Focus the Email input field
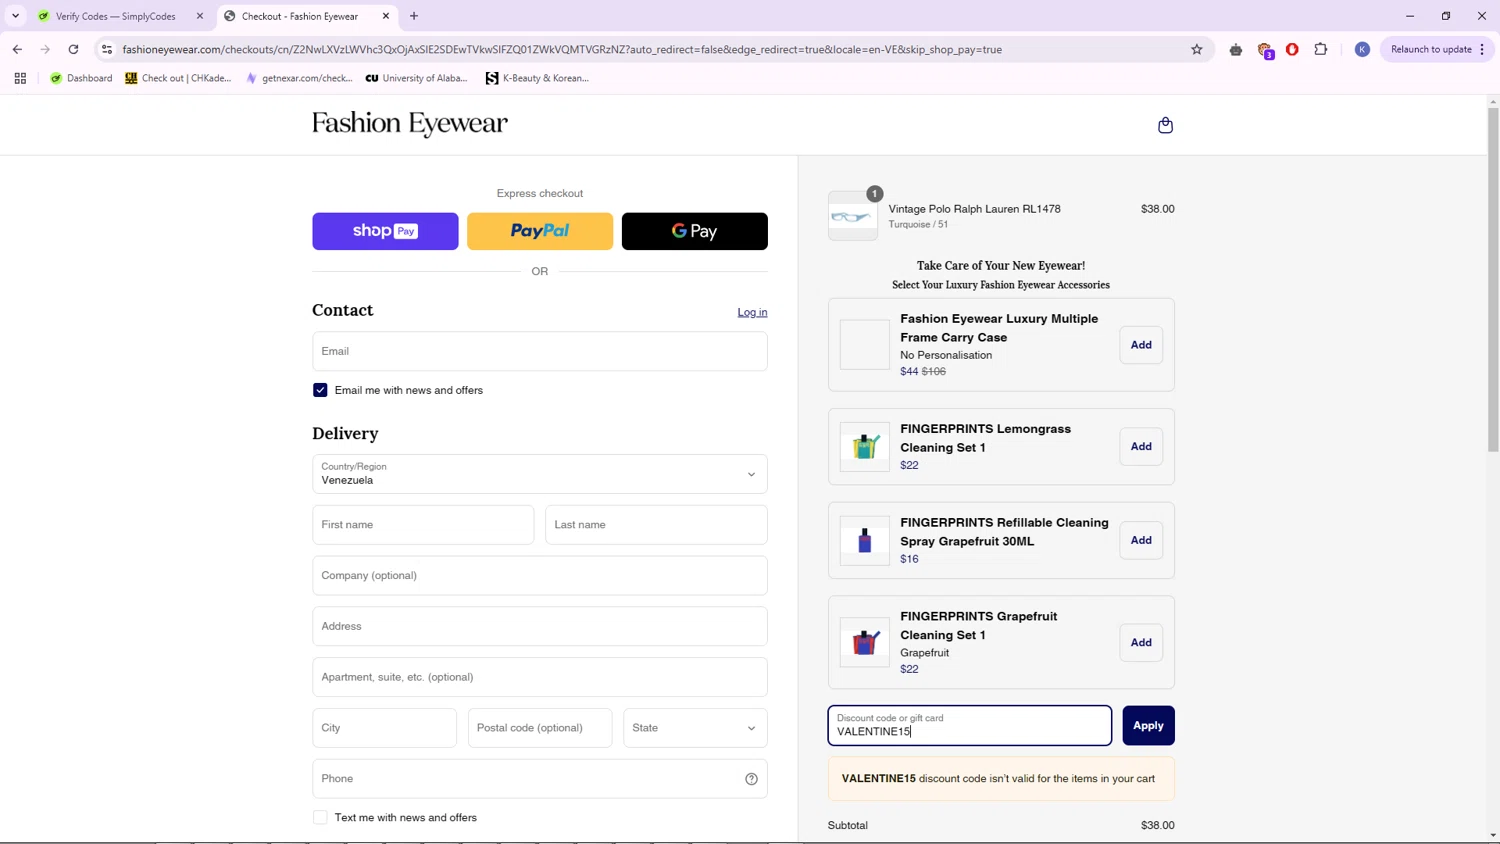 tap(540, 351)
